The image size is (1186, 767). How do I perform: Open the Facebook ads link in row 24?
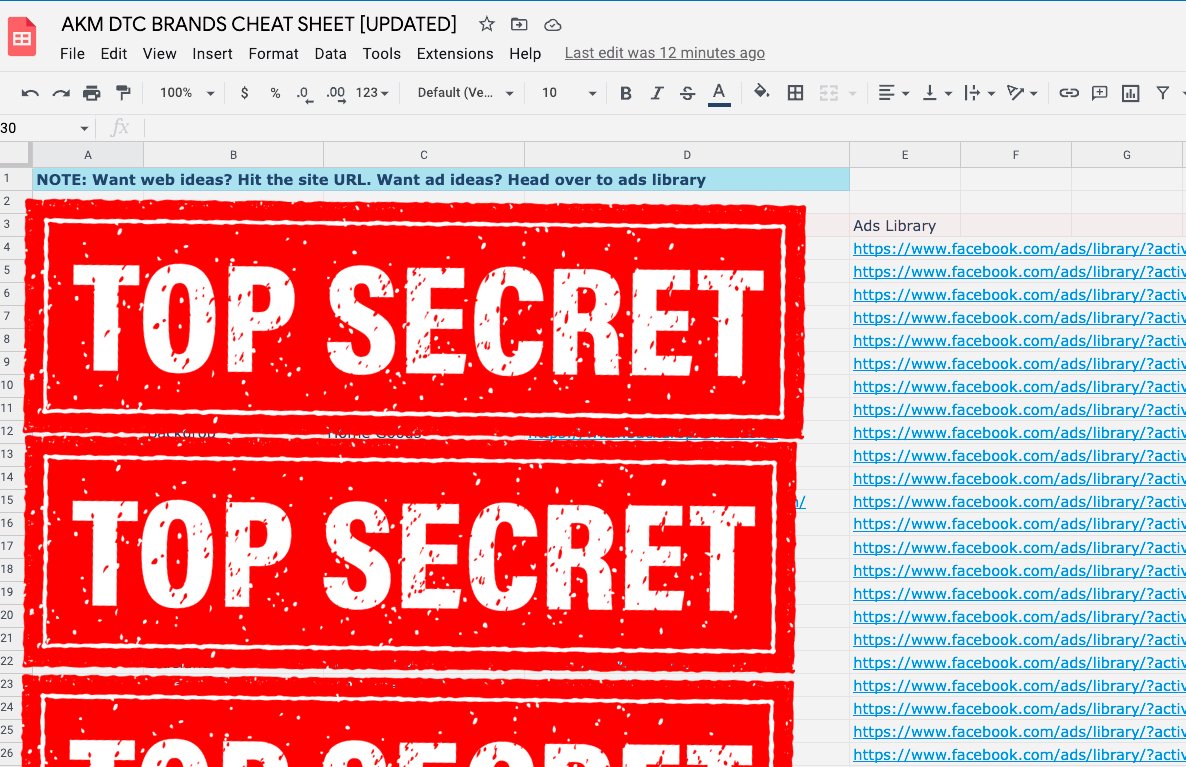coord(1019,709)
